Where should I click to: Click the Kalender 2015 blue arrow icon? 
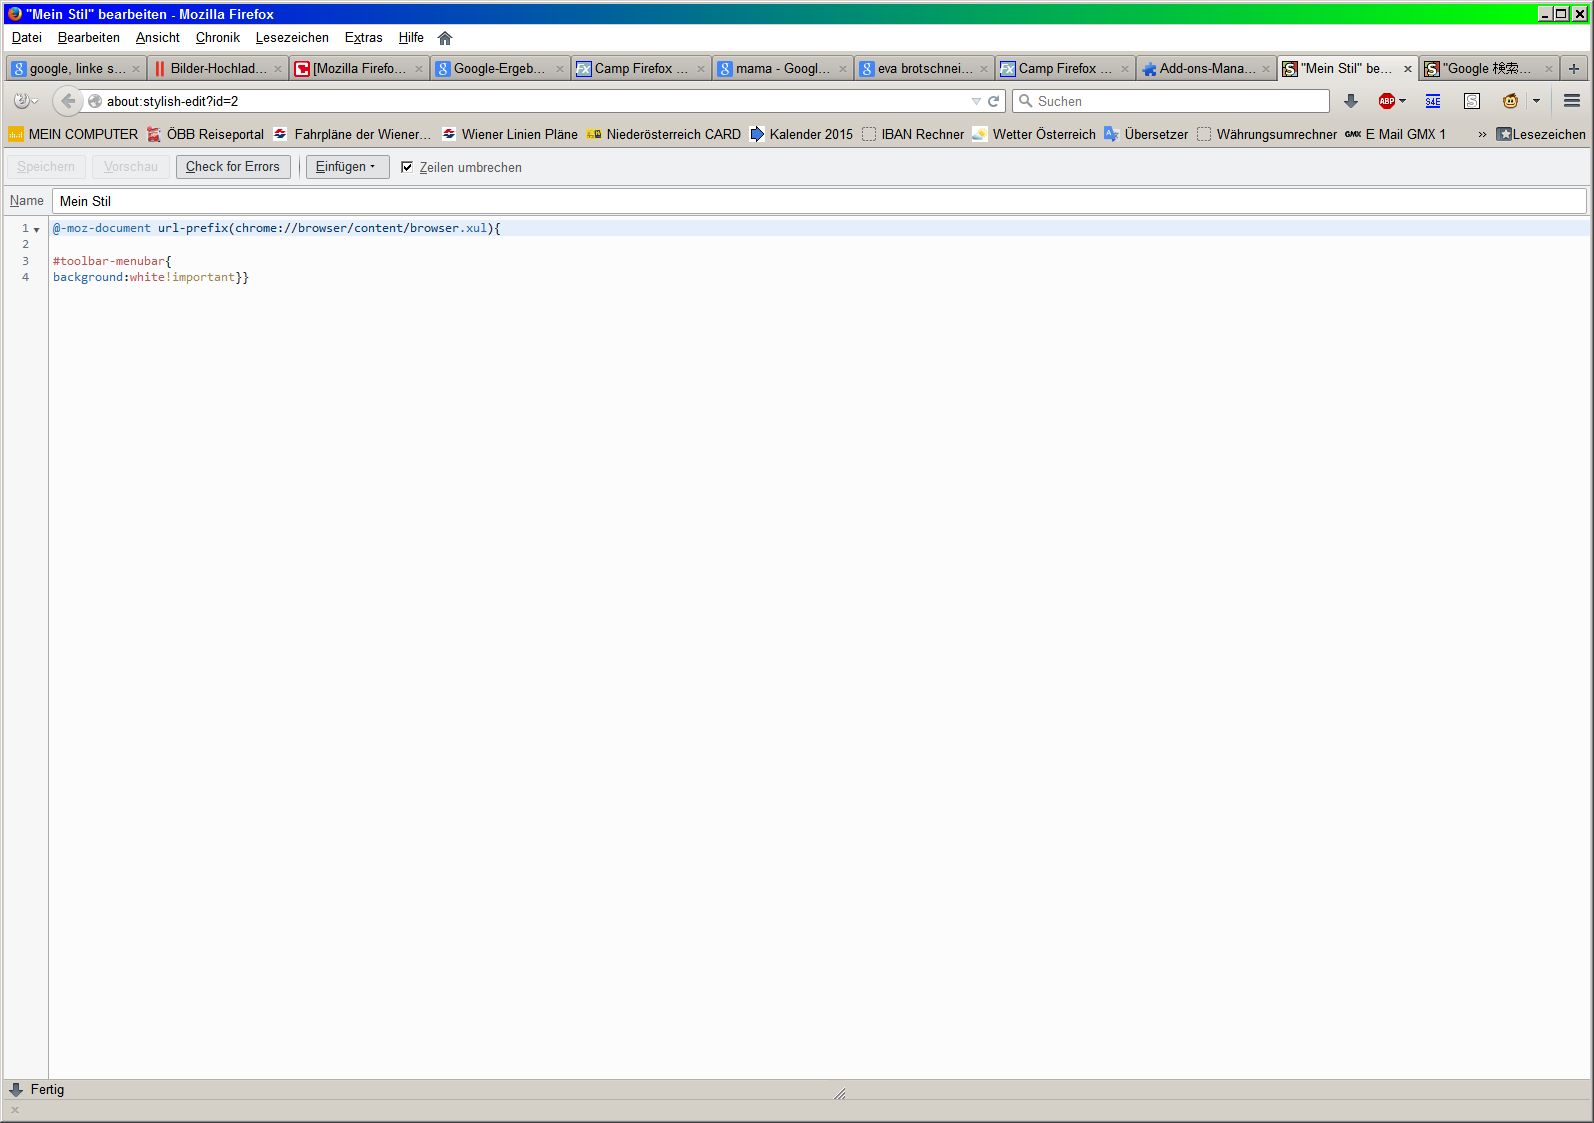[x=757, y=134]
